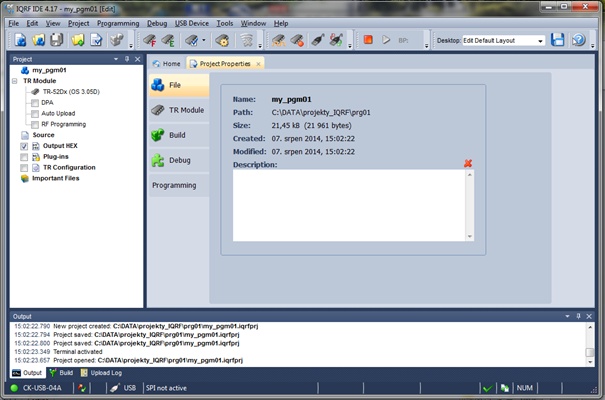Click the gray Play debug arrow
605x400 pixels.
pyautogui.click(x=385, y=40)
